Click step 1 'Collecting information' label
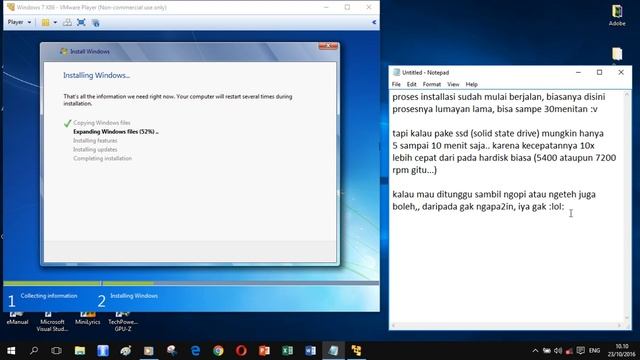The width and height of the screenshot is (640, 360). tap(49, 296)
